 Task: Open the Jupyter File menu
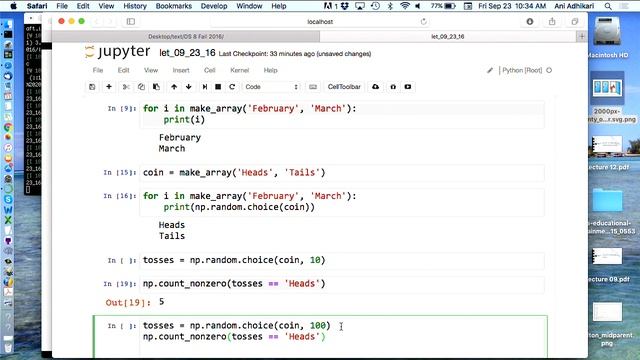[98, 70]
